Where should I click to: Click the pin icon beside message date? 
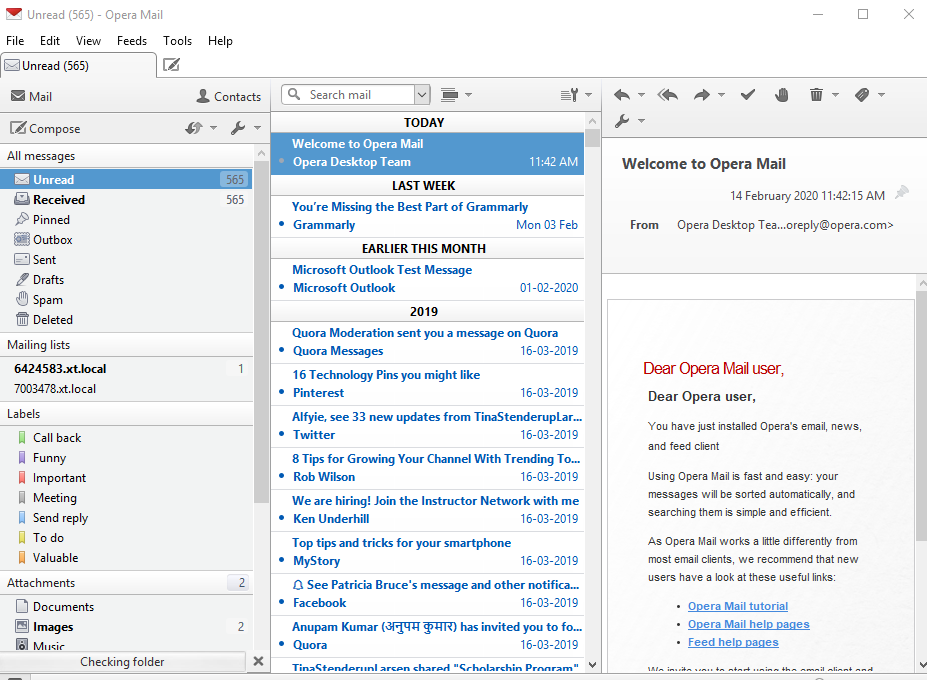[902, 192]
